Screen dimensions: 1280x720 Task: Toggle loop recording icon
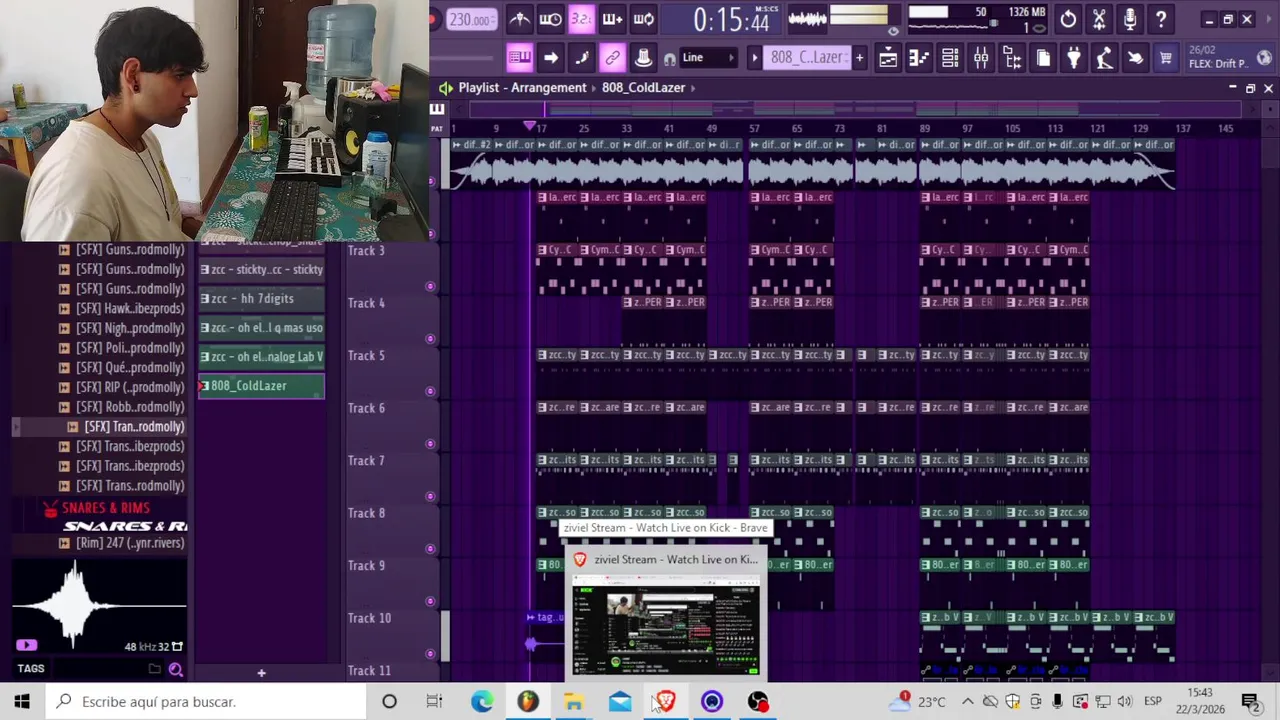coord(643,19)
